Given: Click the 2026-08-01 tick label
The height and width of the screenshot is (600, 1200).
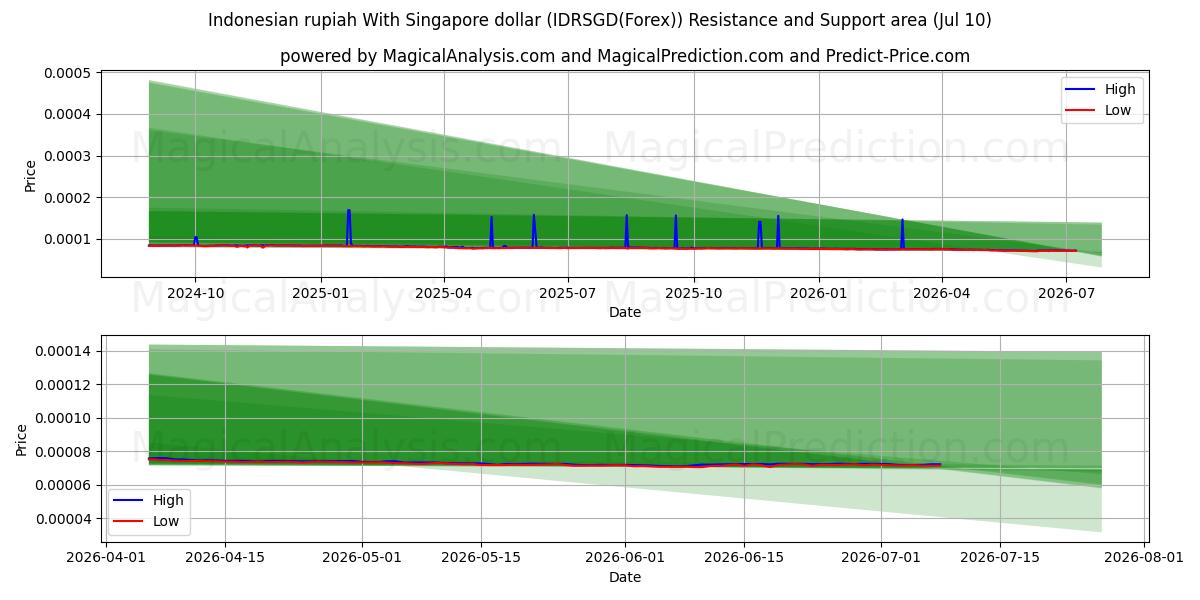Looking at the screenshot, I should 1145,558.
